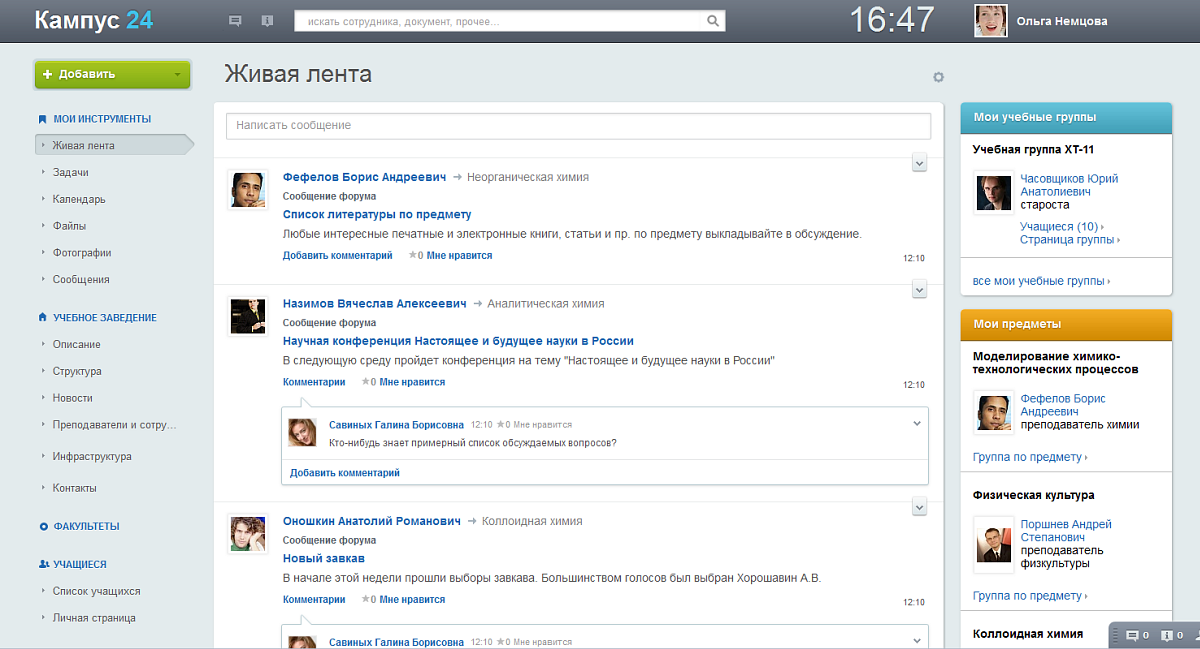Image resolution: width=1200 pixels, height=649 pixels.
Task: Open Календарь in left sidebar
Action: [x=79, y=199]
